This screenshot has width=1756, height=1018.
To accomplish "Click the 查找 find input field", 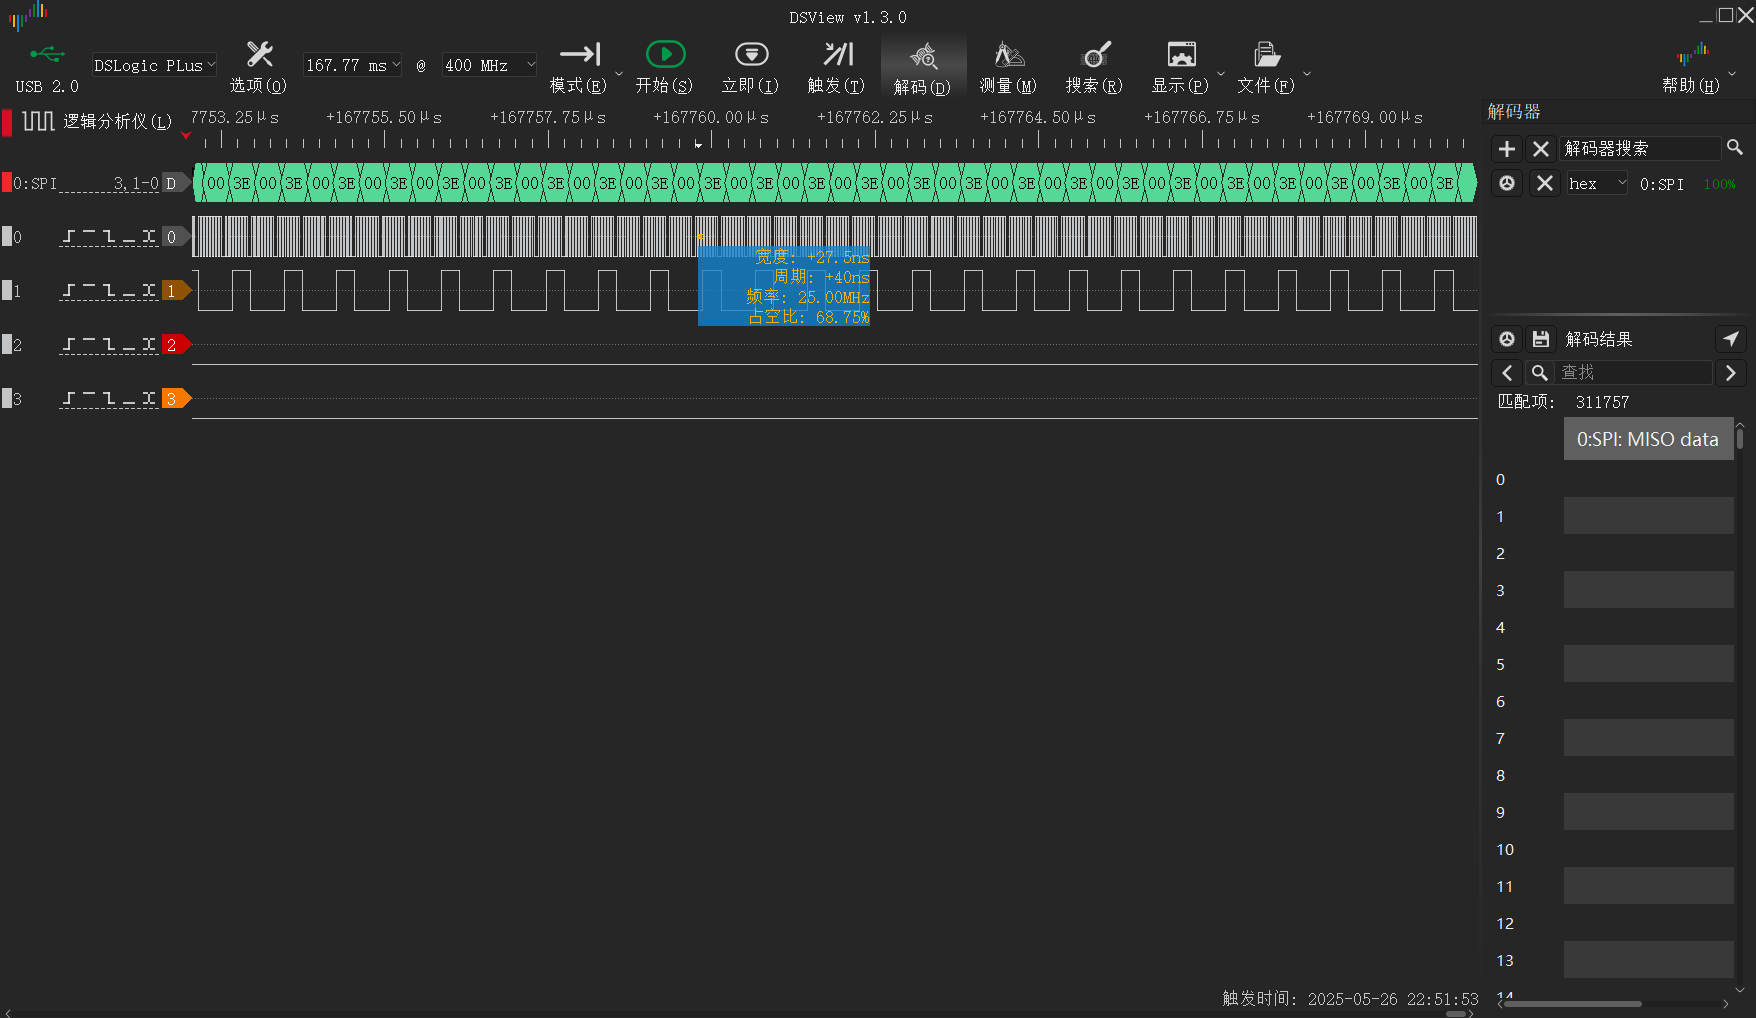I will [x=1634, y=372].
